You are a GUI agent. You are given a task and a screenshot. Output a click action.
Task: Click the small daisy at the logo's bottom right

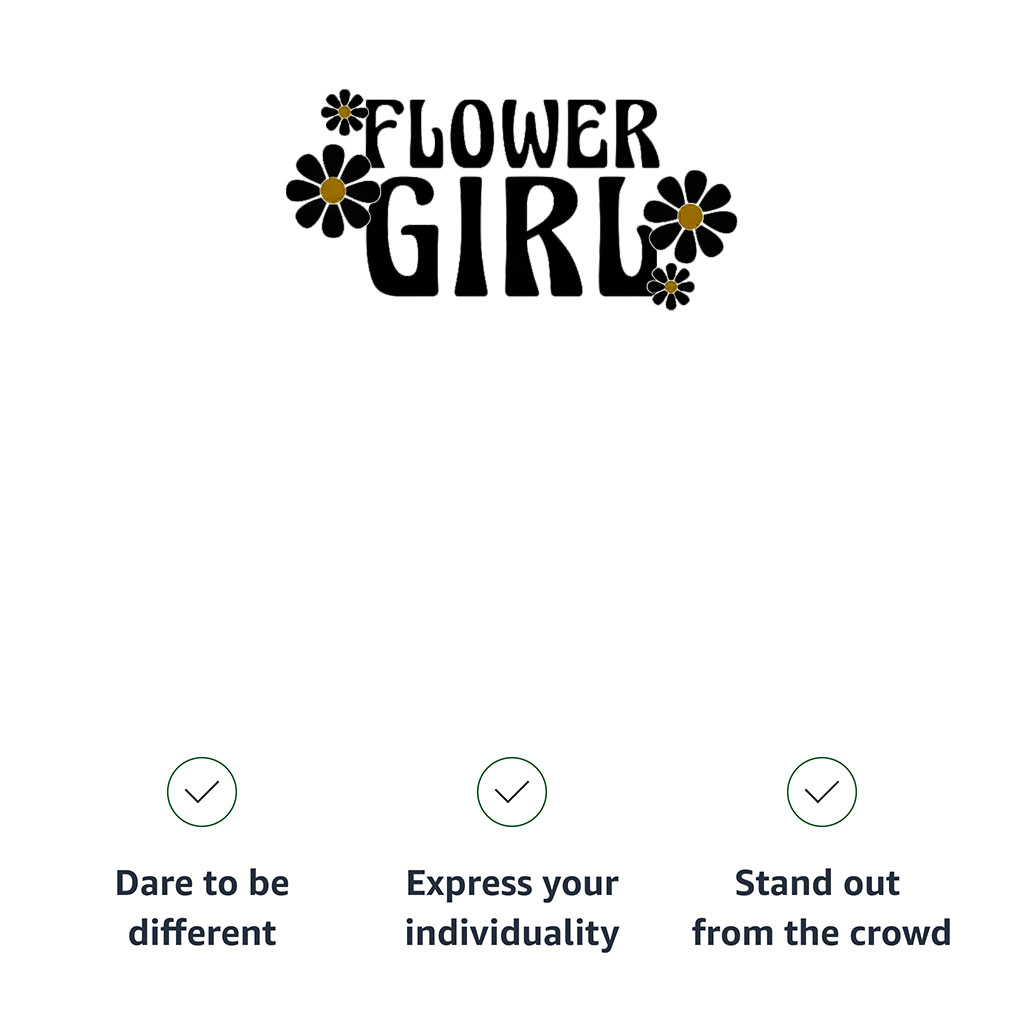point(670,287)
